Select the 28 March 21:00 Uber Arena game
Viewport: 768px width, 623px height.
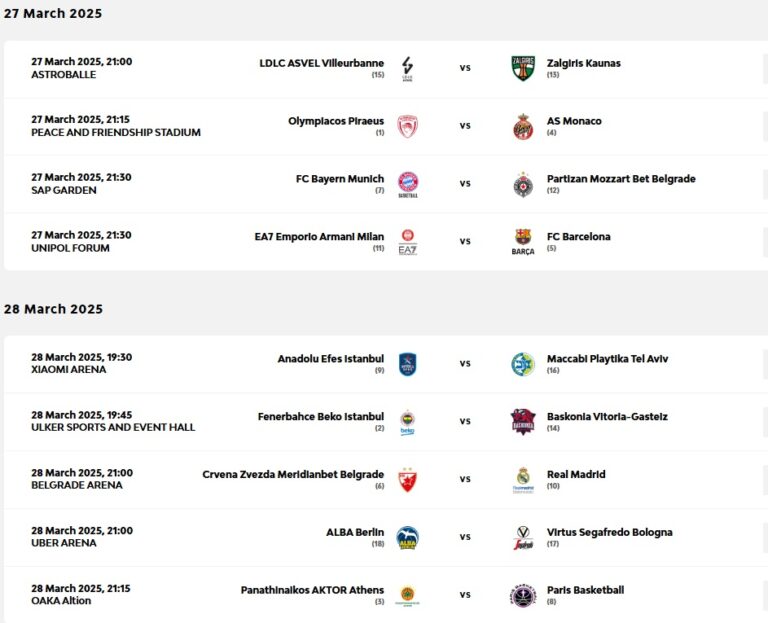[81, 537]
